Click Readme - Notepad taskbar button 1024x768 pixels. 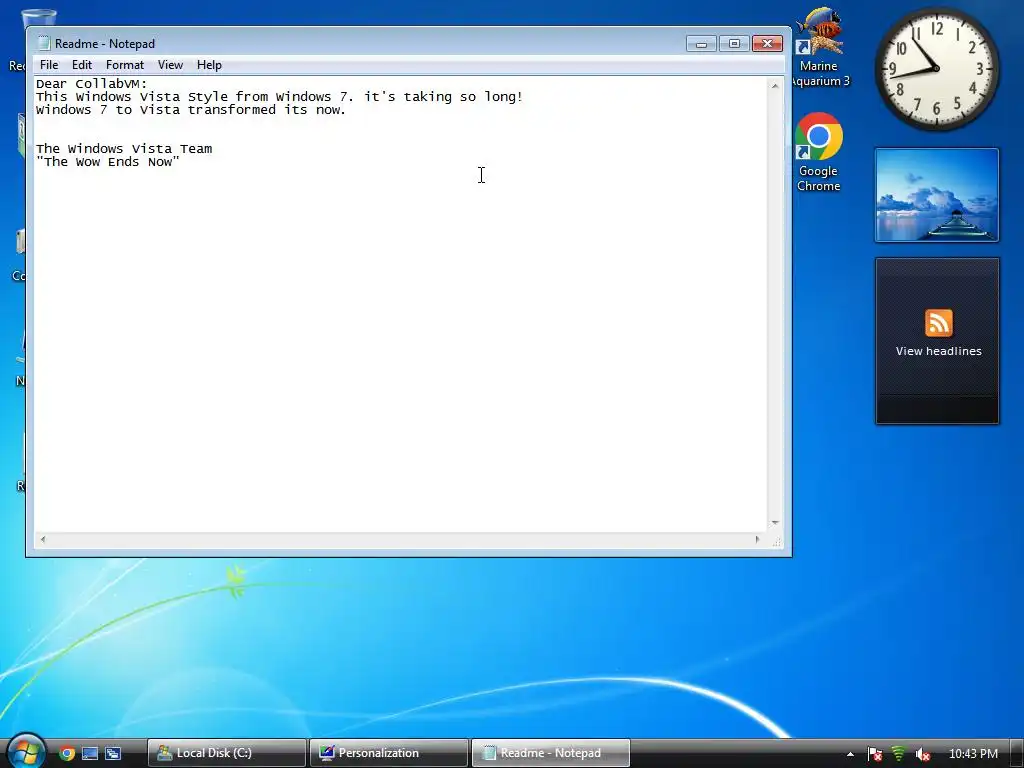point(551,753)
